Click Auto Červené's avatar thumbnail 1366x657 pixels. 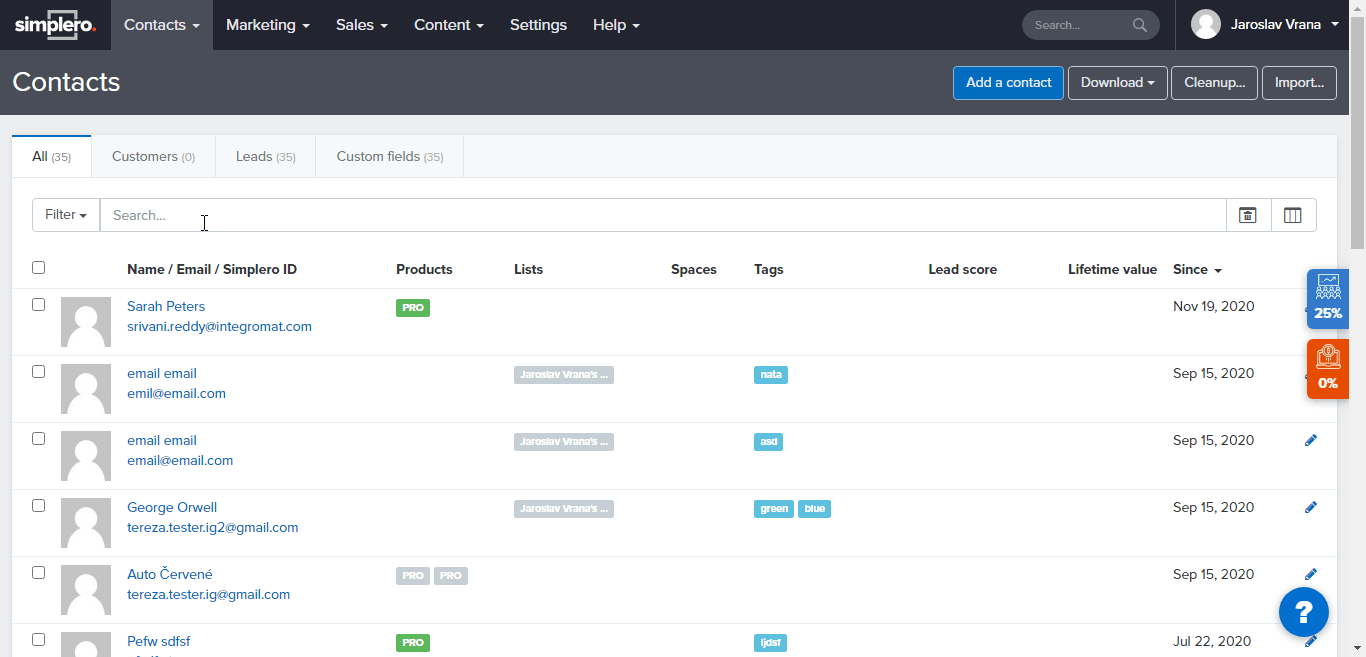click(x=86, y=590)
